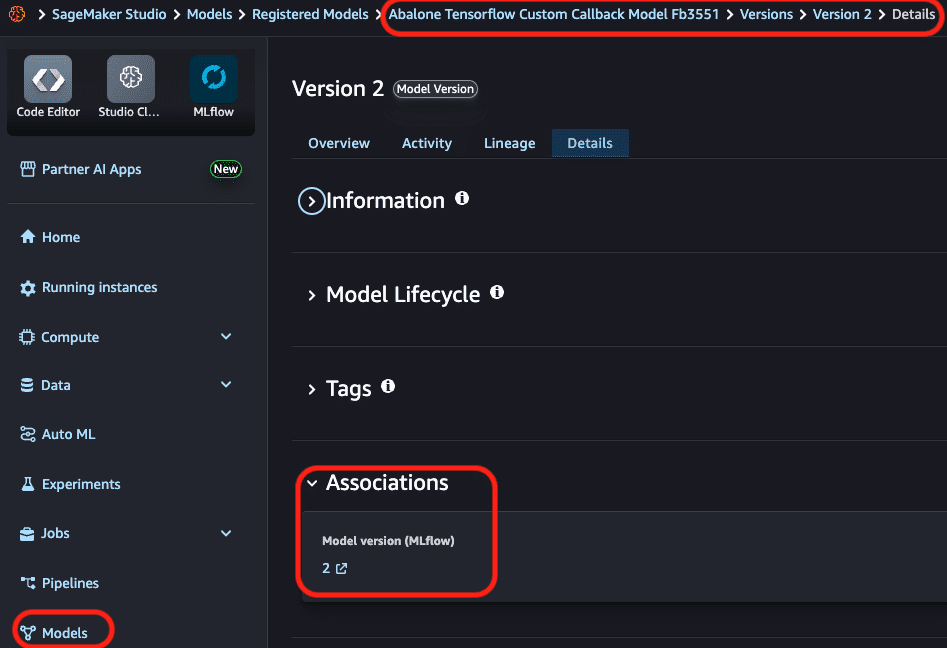This screenshot has height=648, width=947.
Task: Switch to the Activity tab
Action: click(x=426, y=143)
